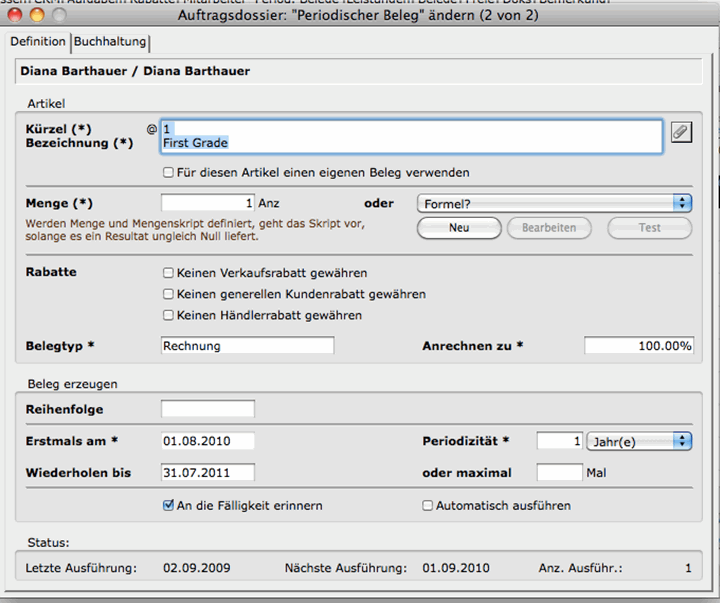Screen dimensions: 720x603
Task: Click into the Menge quantity field
Action: click(207, 203)
